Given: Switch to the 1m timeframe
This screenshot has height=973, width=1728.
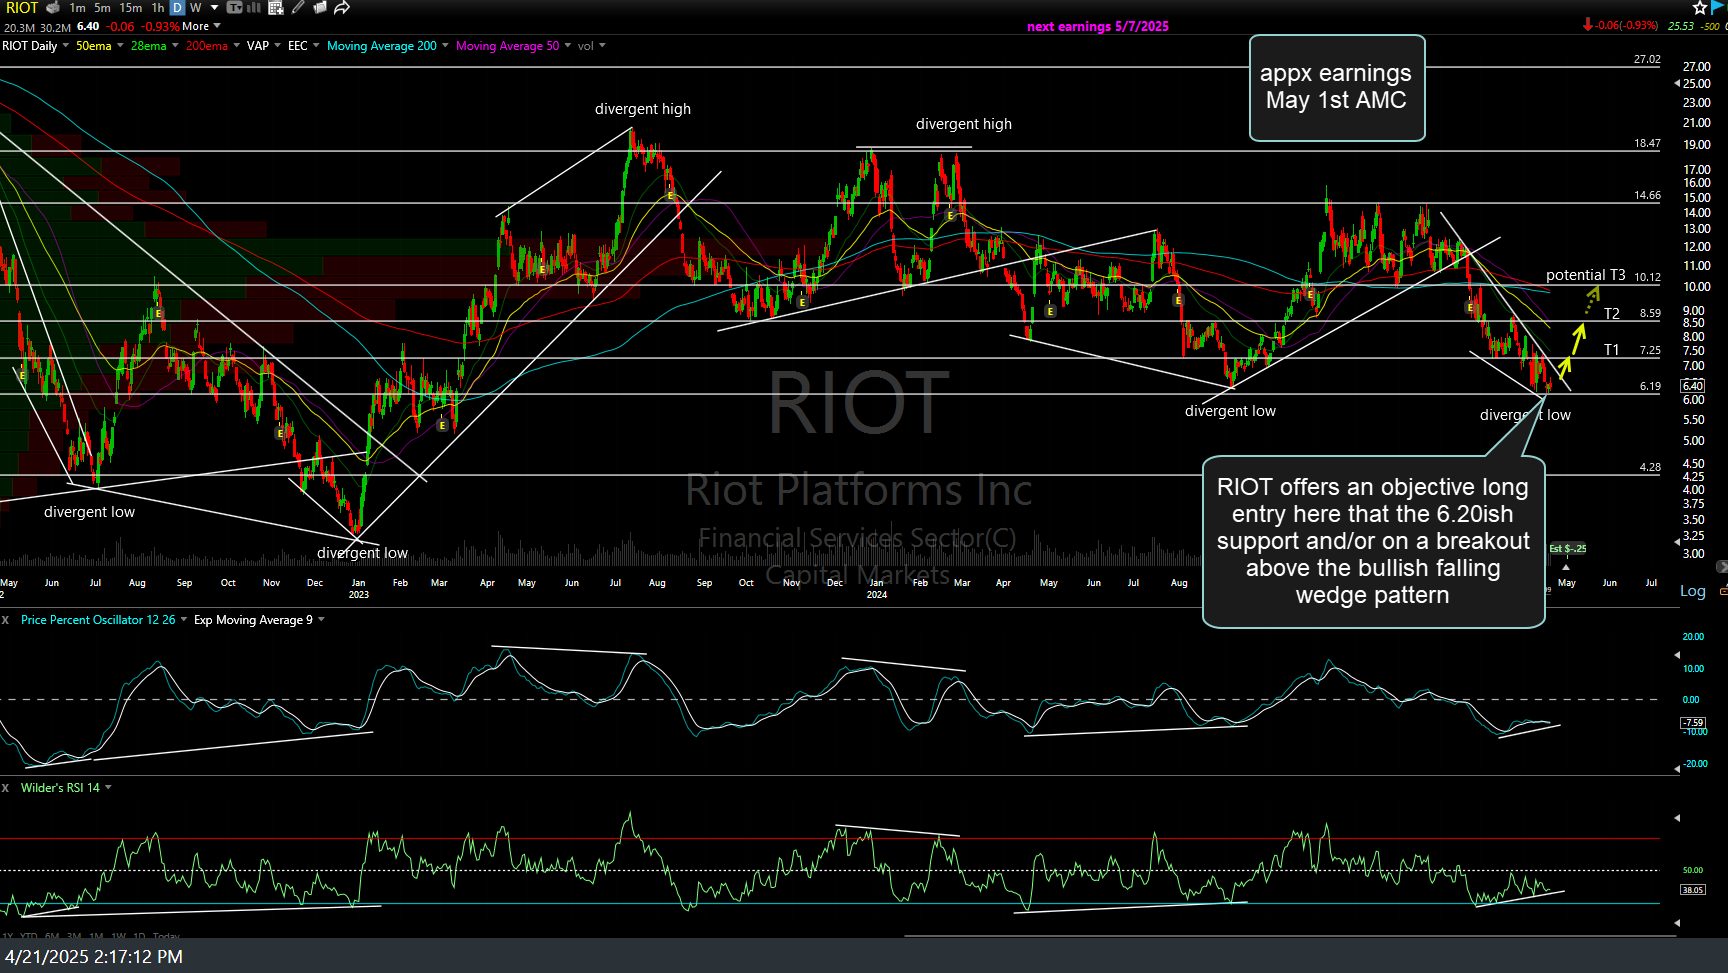Looking at the screenshot, I should pos(77,8).
